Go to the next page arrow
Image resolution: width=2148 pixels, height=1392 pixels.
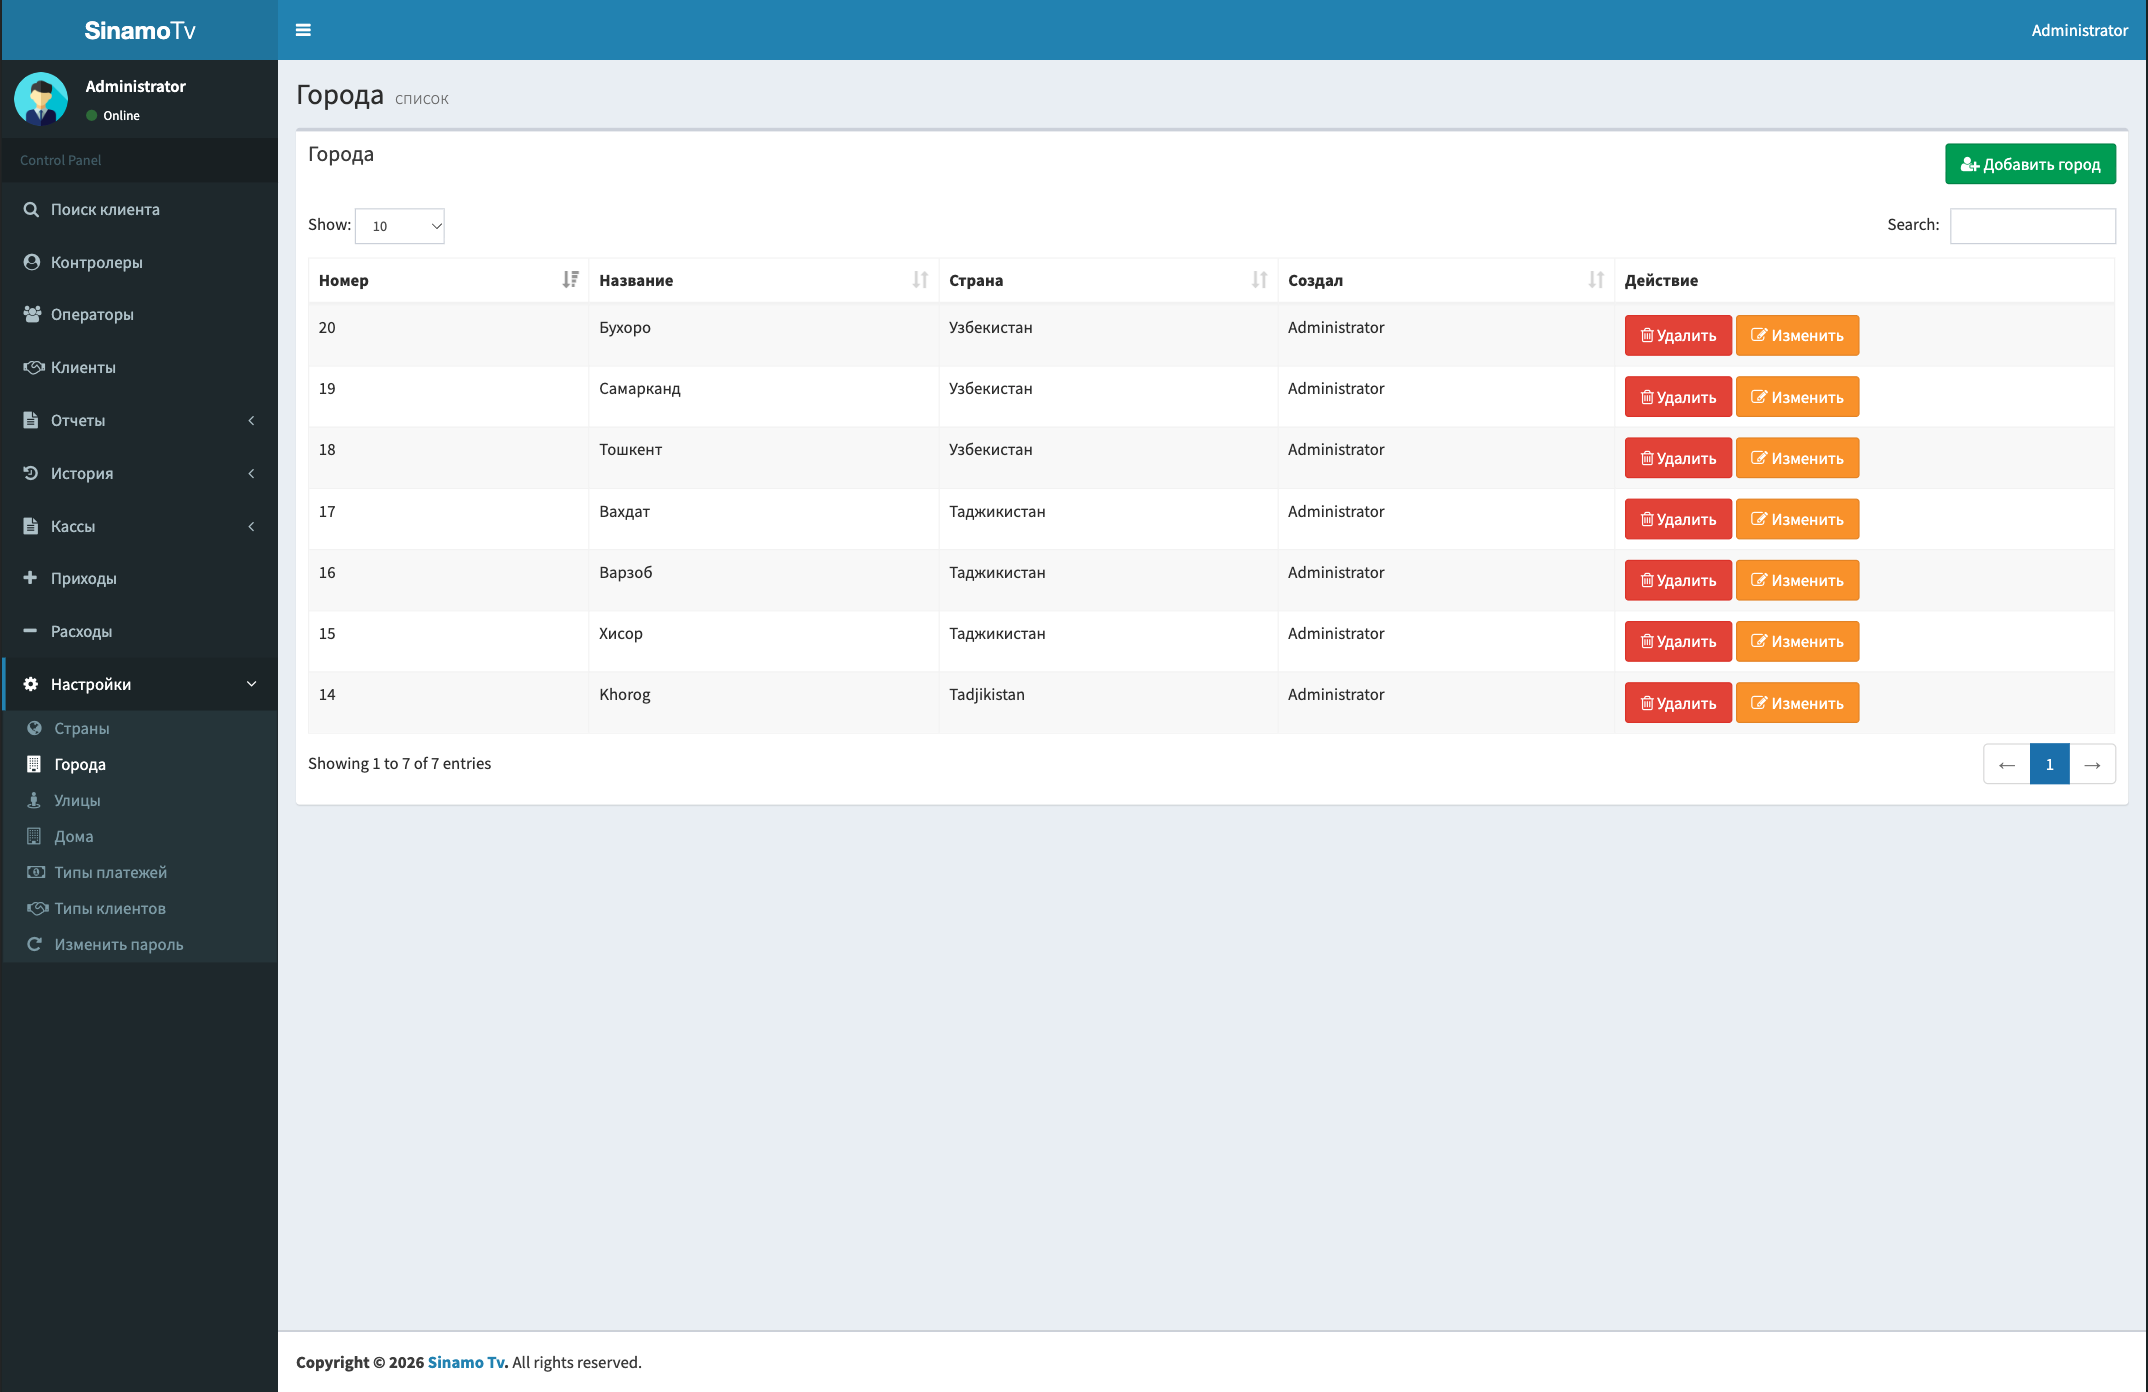click(x=2092, y=764)
